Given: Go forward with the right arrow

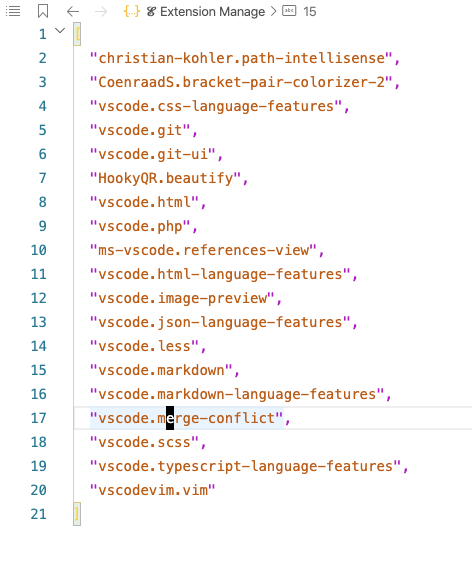Looking at the screenshot, I should click(101, 12).
